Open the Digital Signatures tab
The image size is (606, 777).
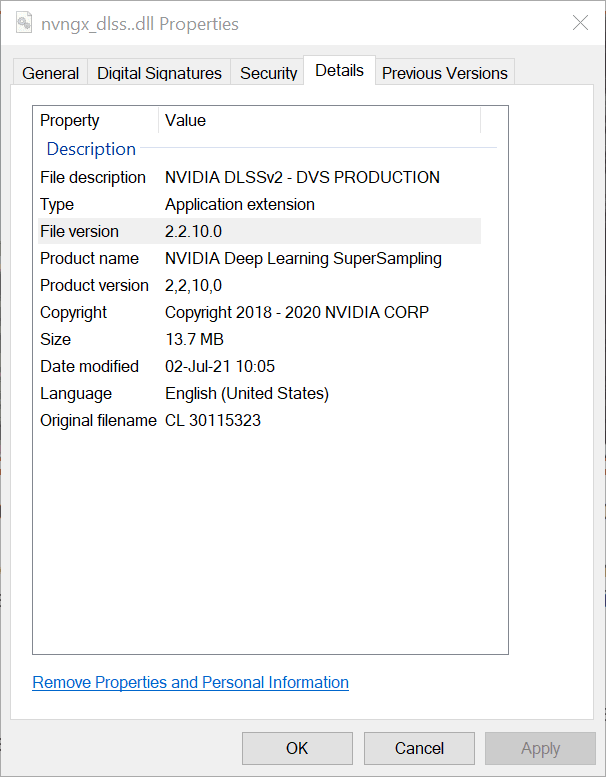coord(159,73)
